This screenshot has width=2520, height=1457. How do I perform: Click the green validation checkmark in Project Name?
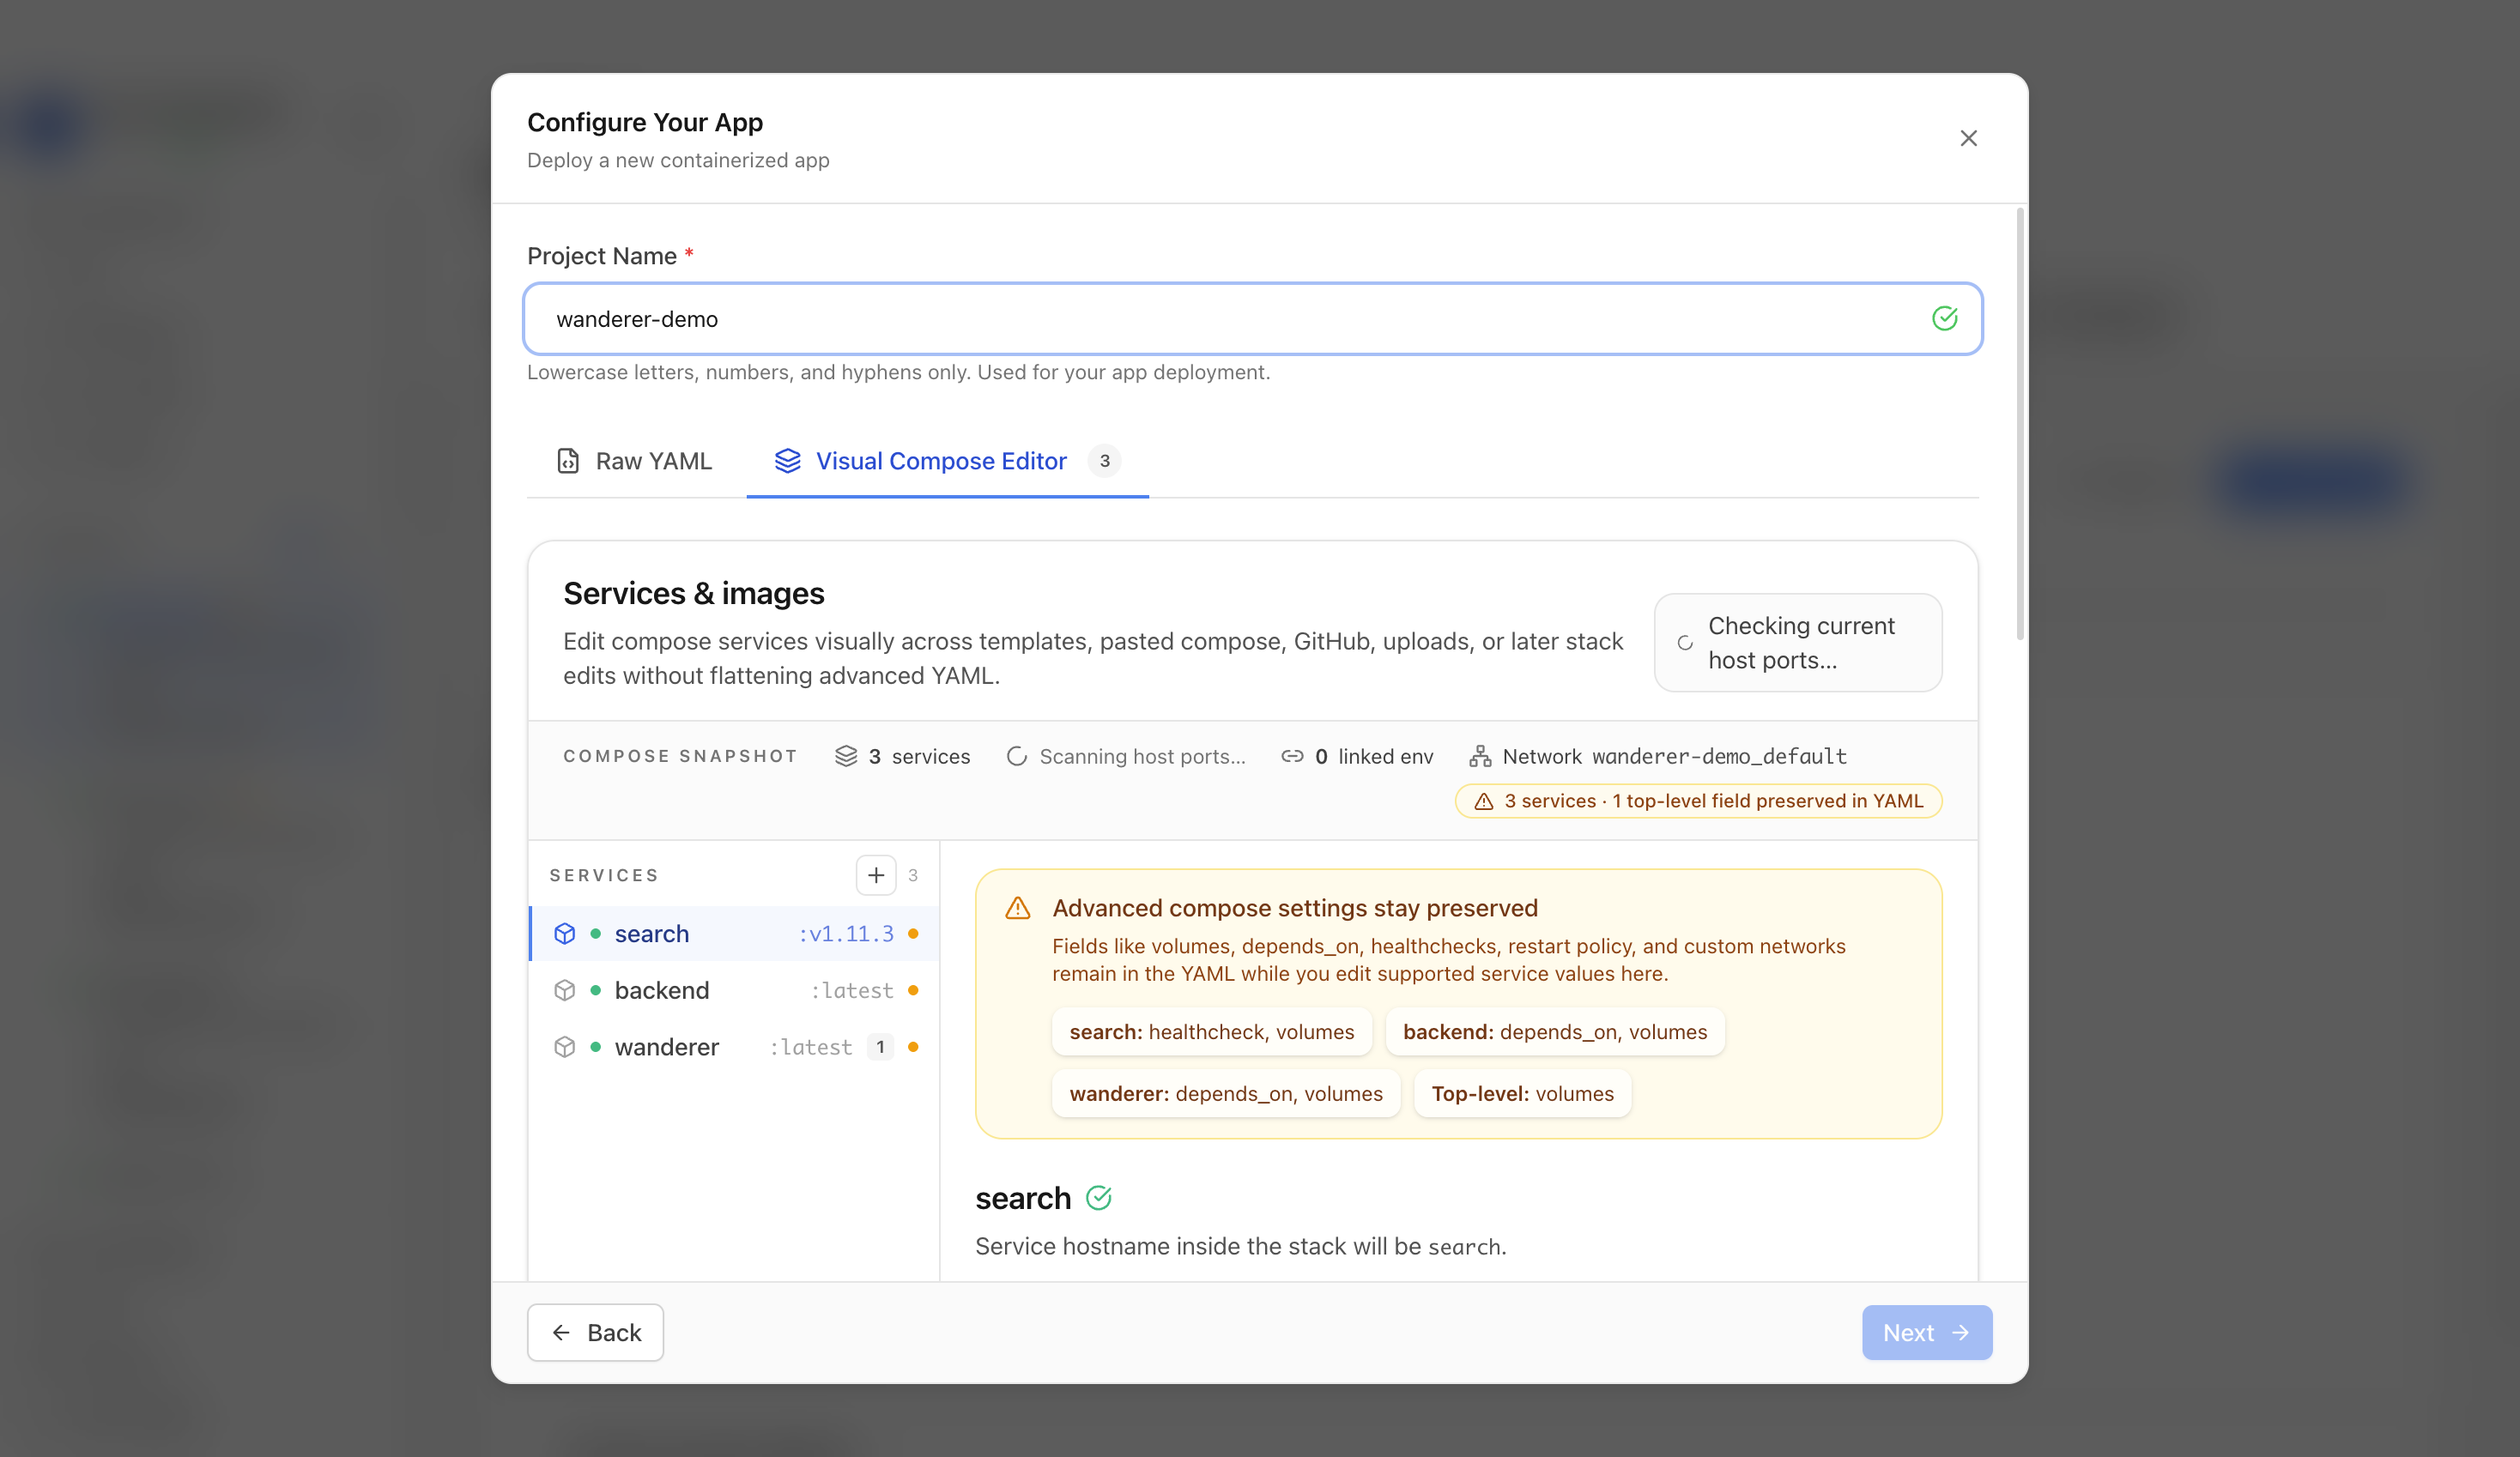pyautogui.click(x=1944, y=319)
